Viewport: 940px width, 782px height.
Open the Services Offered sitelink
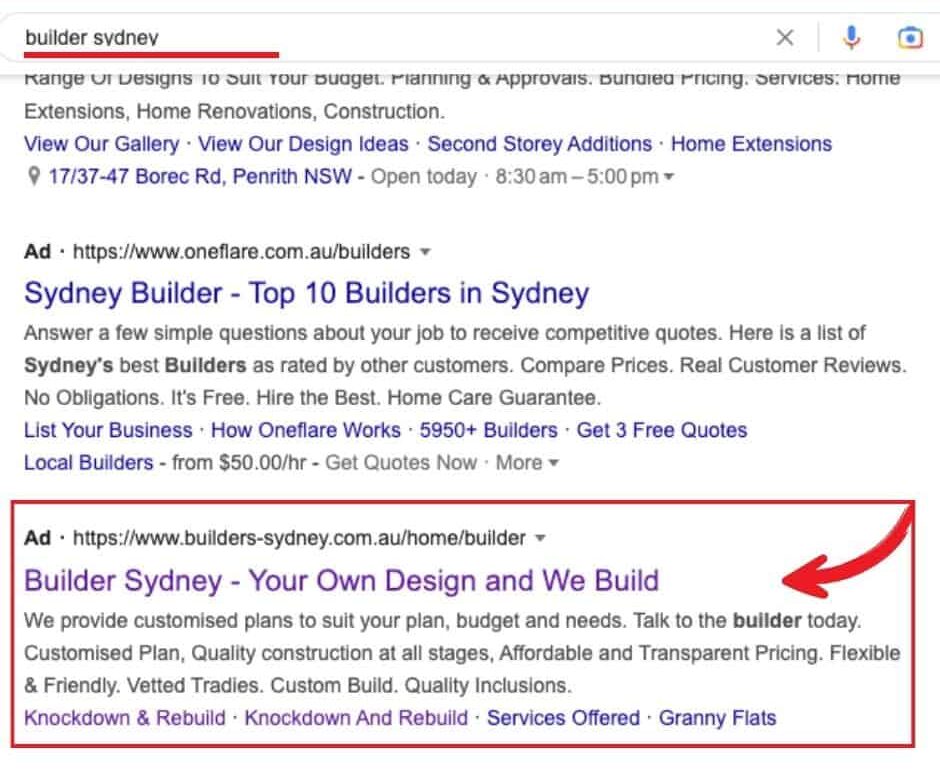pos(563,718)
